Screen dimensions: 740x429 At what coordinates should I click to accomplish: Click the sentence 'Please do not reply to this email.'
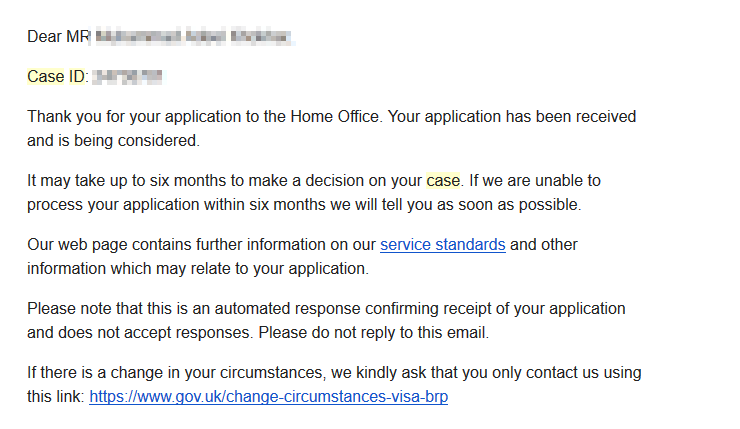pyautogui.click(x=374, y=332)
